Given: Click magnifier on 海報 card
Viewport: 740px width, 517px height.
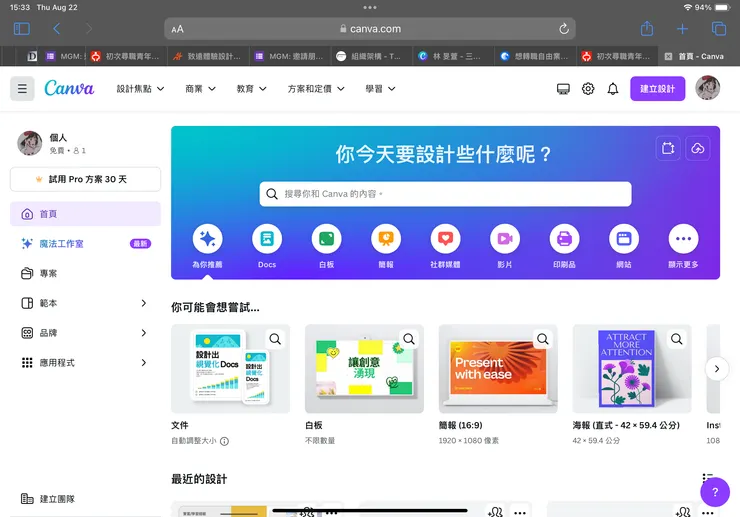Looking at the screenshot, I should (677, 339).
